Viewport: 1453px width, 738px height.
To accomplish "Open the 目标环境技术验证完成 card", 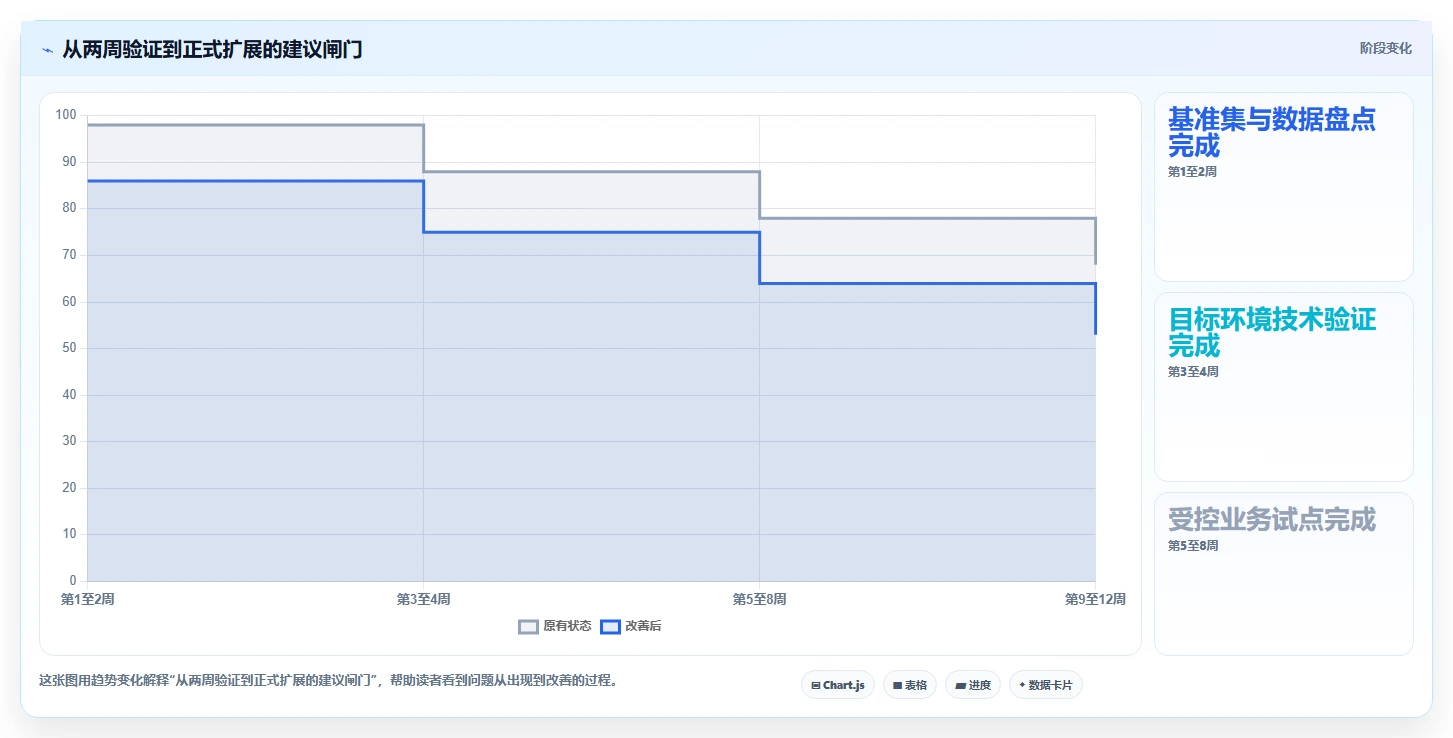I will [x=1284, y=387].
